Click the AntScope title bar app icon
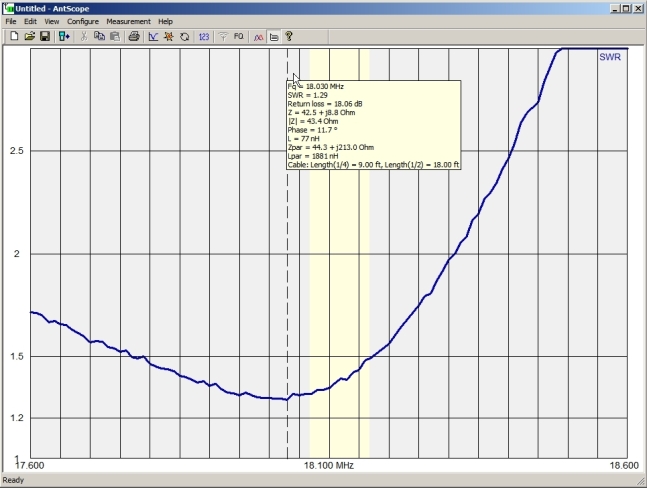 (x=8, y=8)
